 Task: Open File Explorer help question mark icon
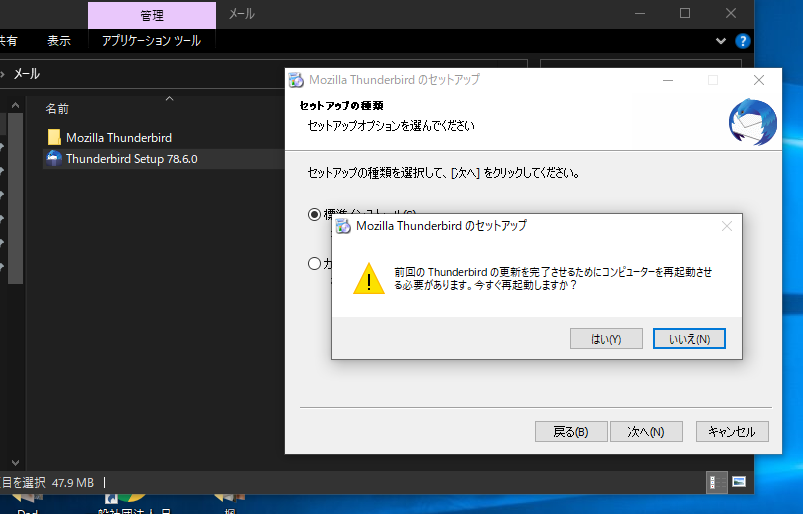point(743,41)
